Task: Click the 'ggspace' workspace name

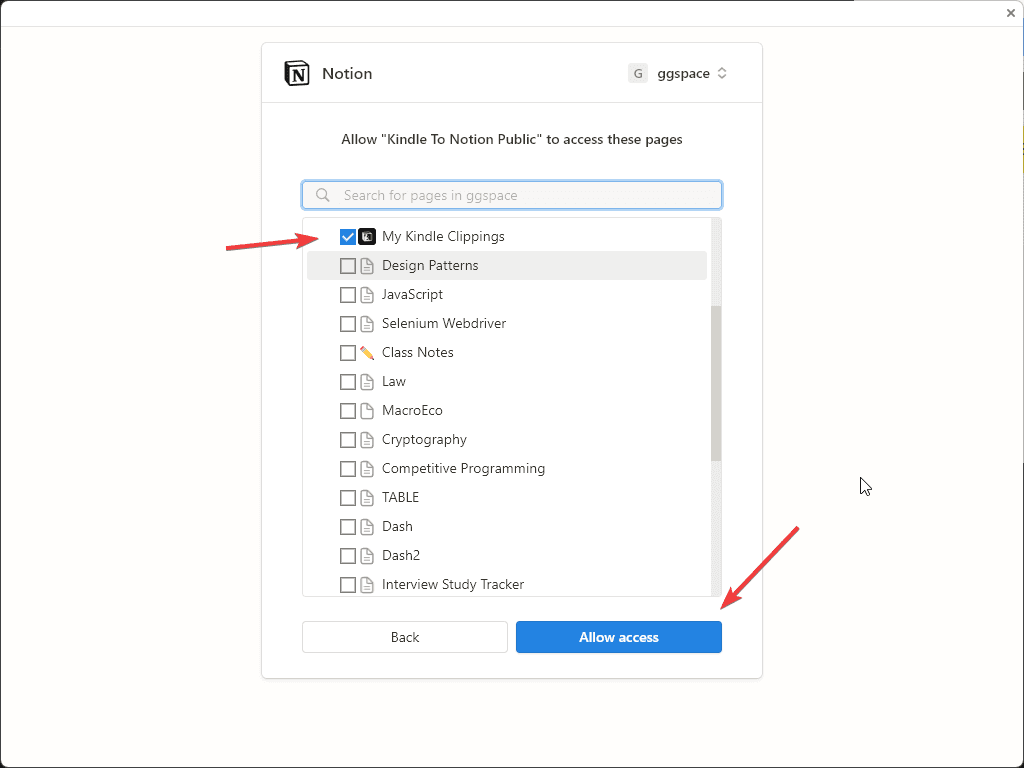Action: (683, 74)
